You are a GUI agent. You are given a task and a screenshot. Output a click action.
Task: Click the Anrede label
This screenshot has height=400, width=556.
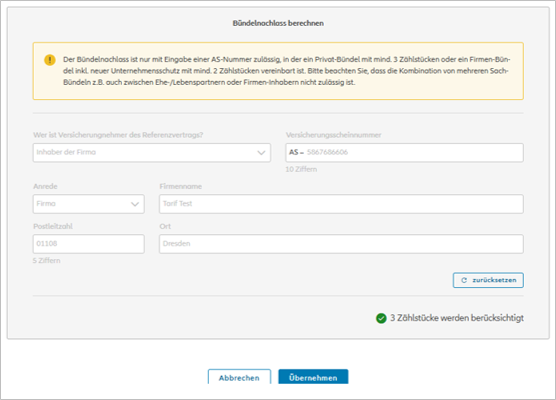[45, 187]
